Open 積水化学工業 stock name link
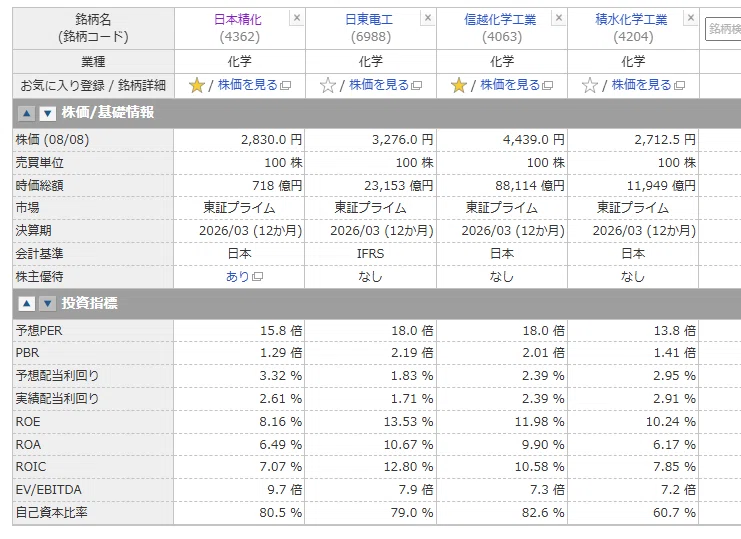This screenshot has width=741, height=539. point(631,19)
